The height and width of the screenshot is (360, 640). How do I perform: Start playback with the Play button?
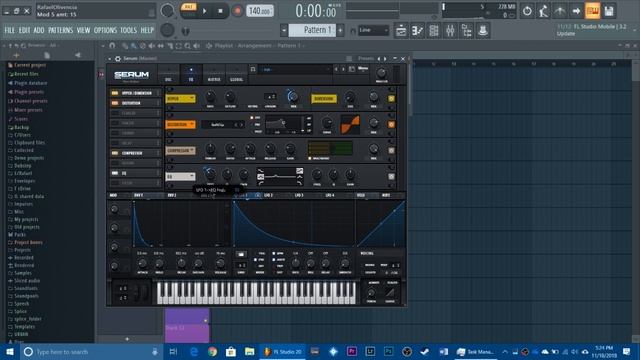pos(204,11)
